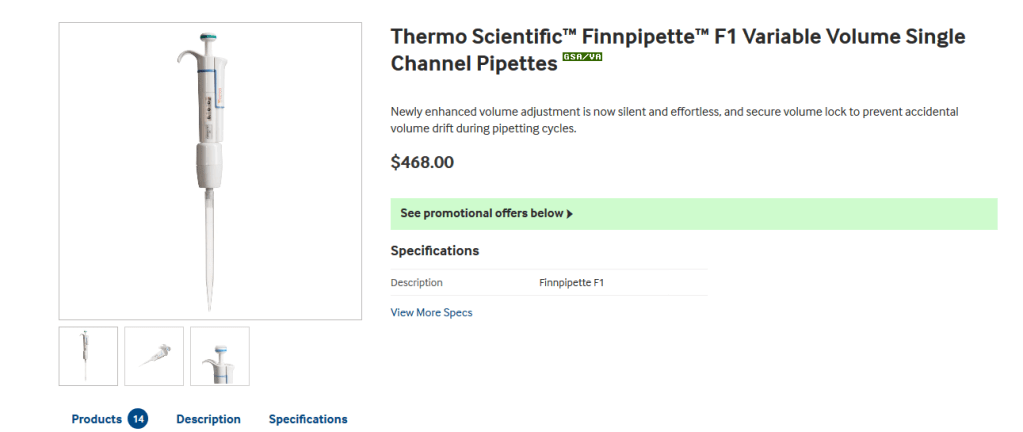
Task: Click the arrow beside promotional offers
Action: coord(570,214)
